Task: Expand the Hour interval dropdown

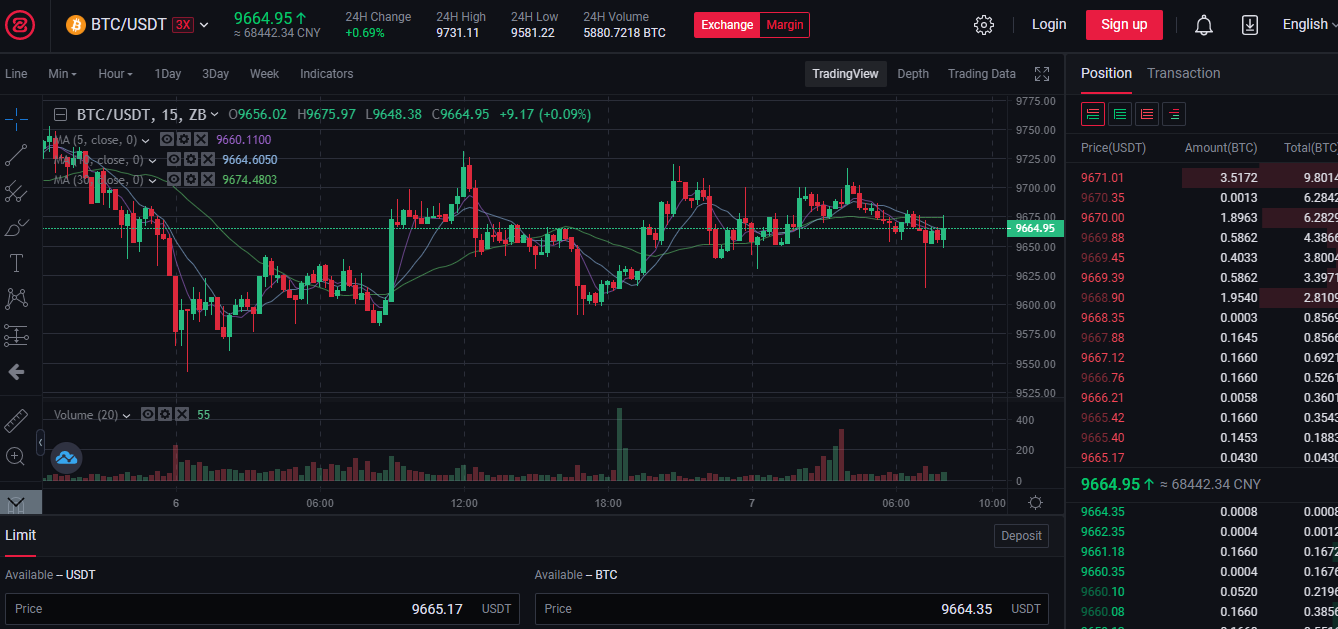Action: pyautogui.click(x=116, y=74)
